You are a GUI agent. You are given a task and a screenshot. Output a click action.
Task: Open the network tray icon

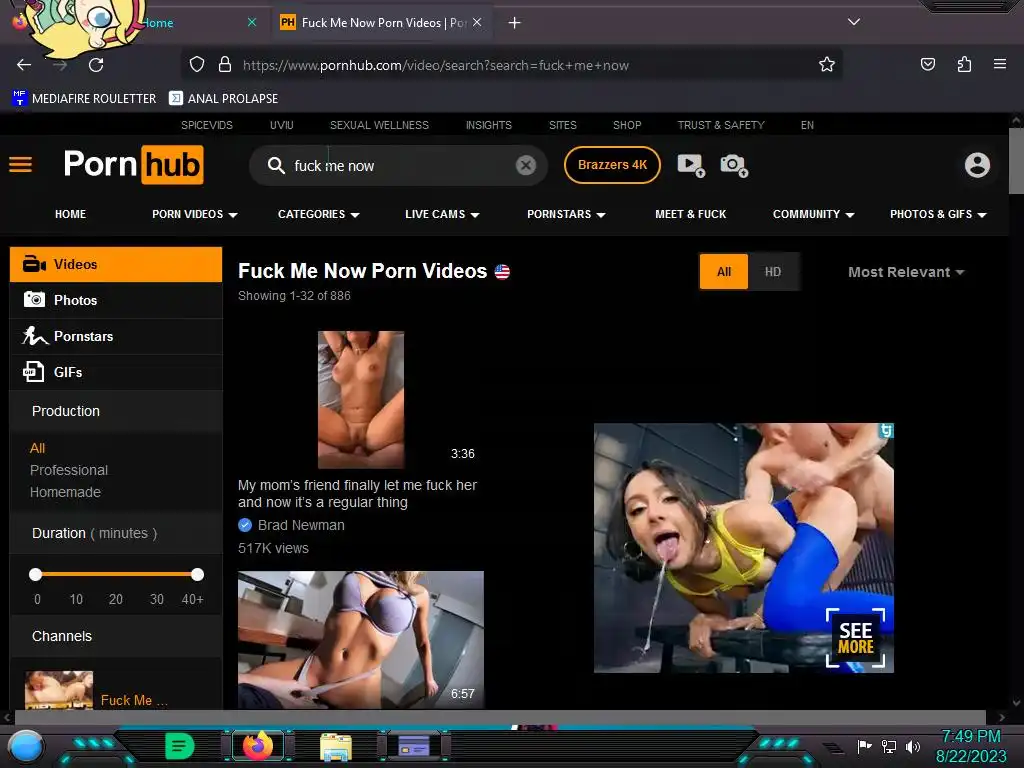(x=888, y=746)
